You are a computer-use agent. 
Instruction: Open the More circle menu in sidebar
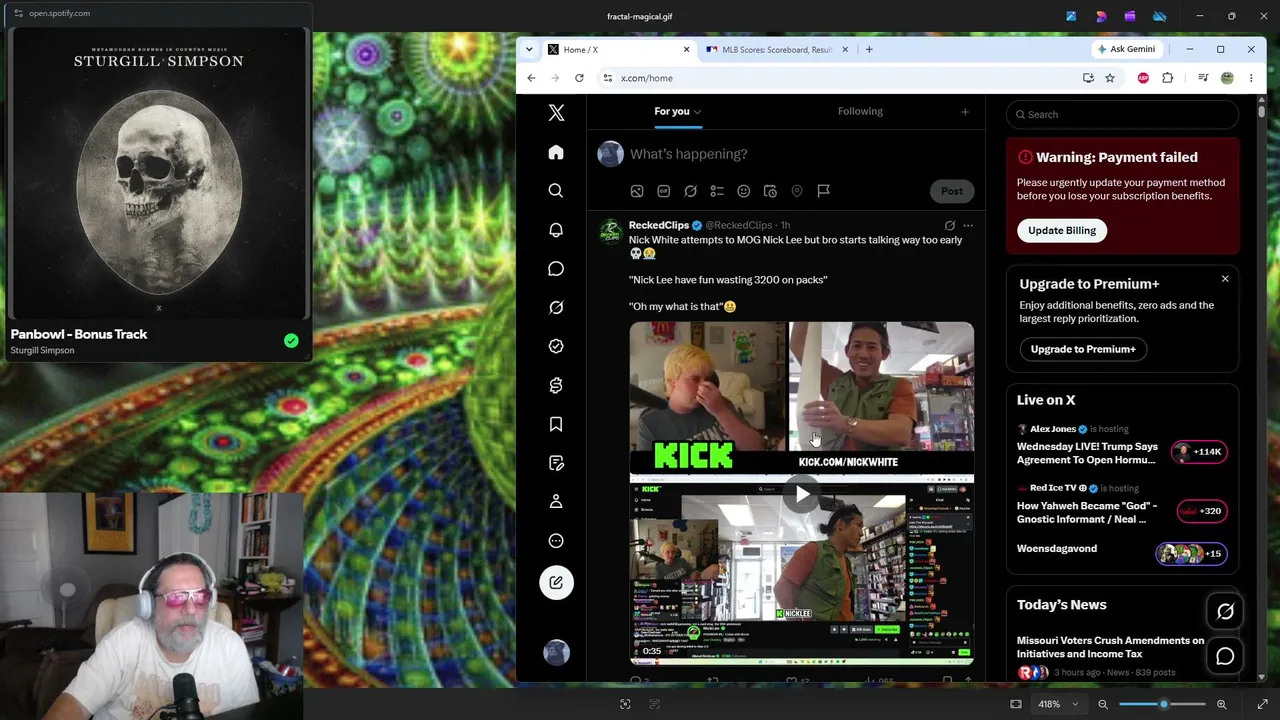[x=556, y=541]
